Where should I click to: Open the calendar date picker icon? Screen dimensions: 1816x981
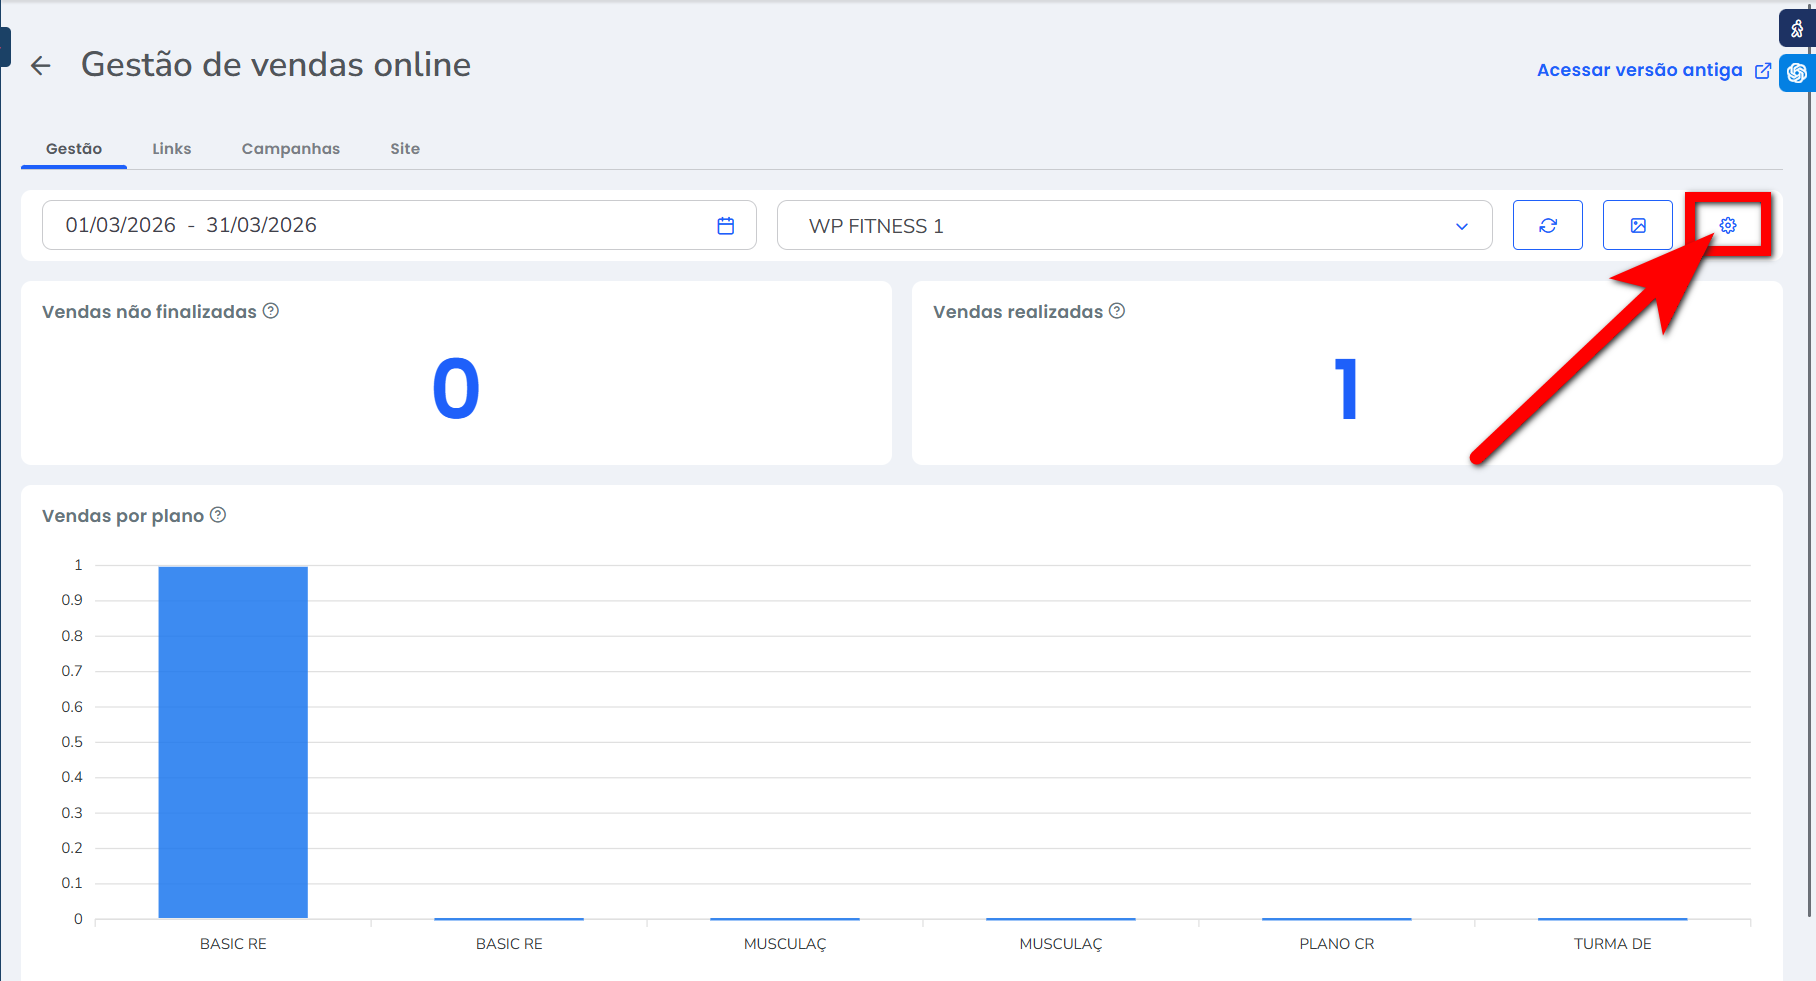726,226
